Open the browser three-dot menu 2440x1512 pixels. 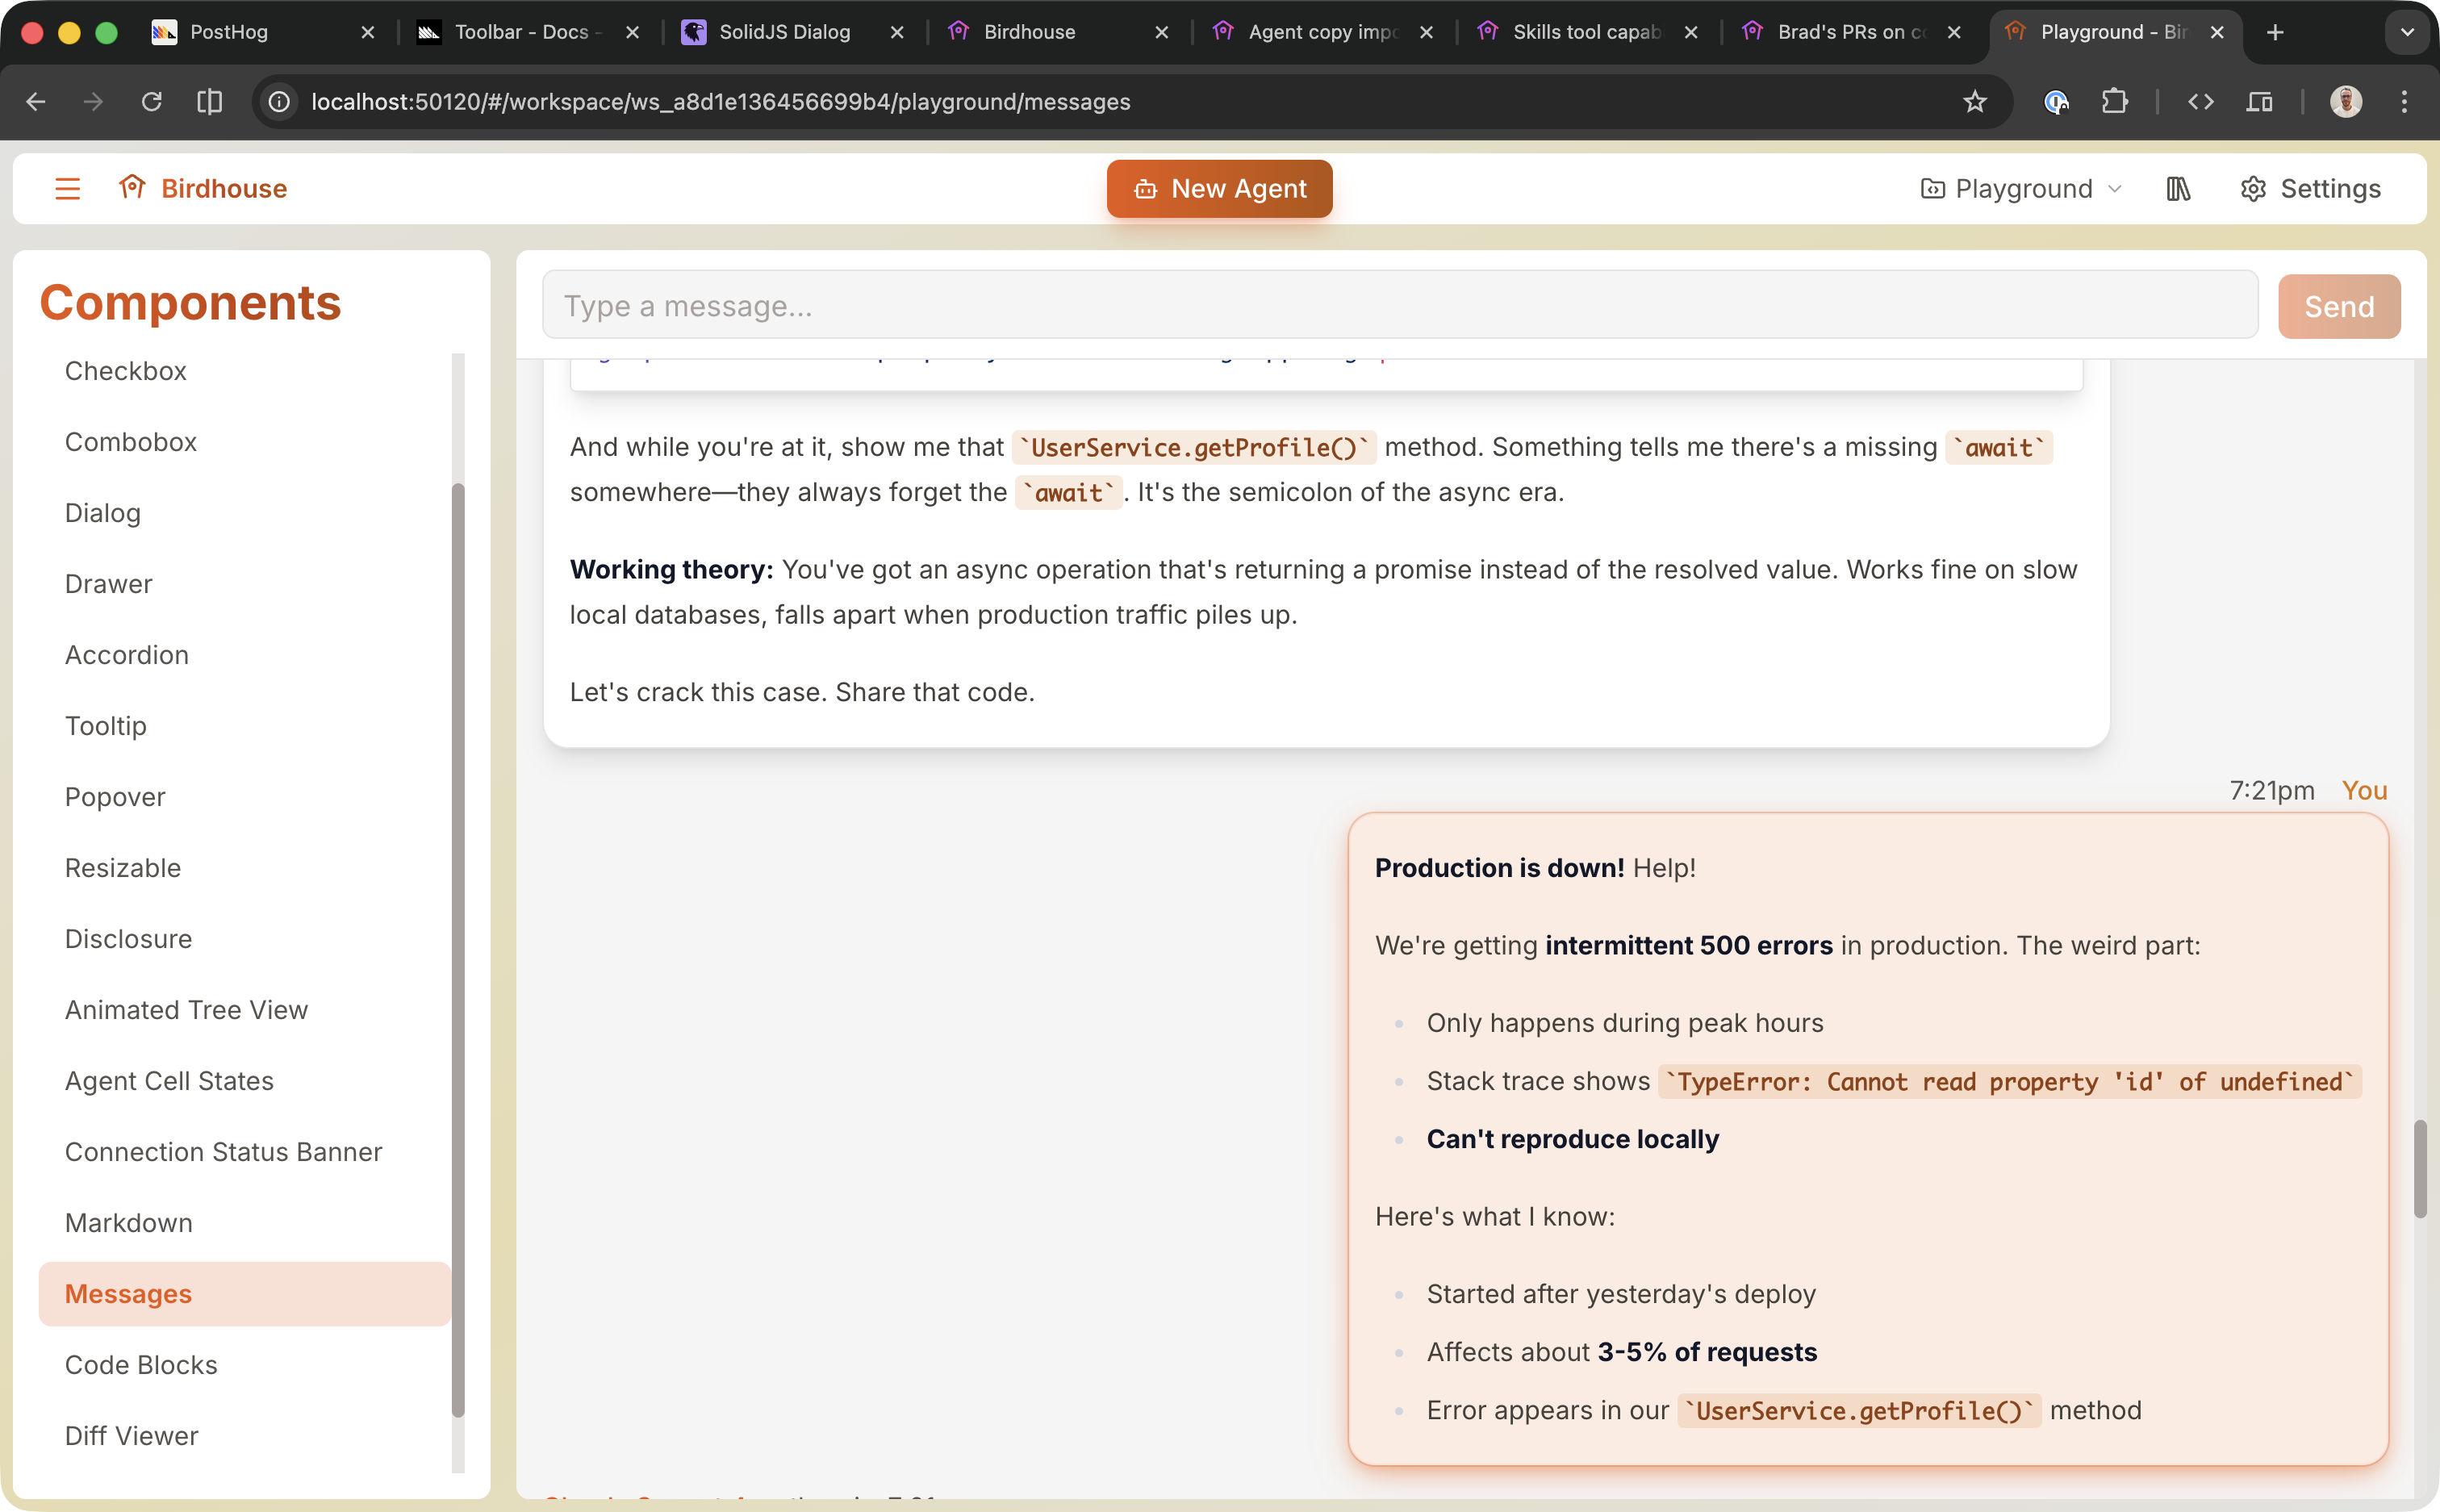[x=2404, y=101]
